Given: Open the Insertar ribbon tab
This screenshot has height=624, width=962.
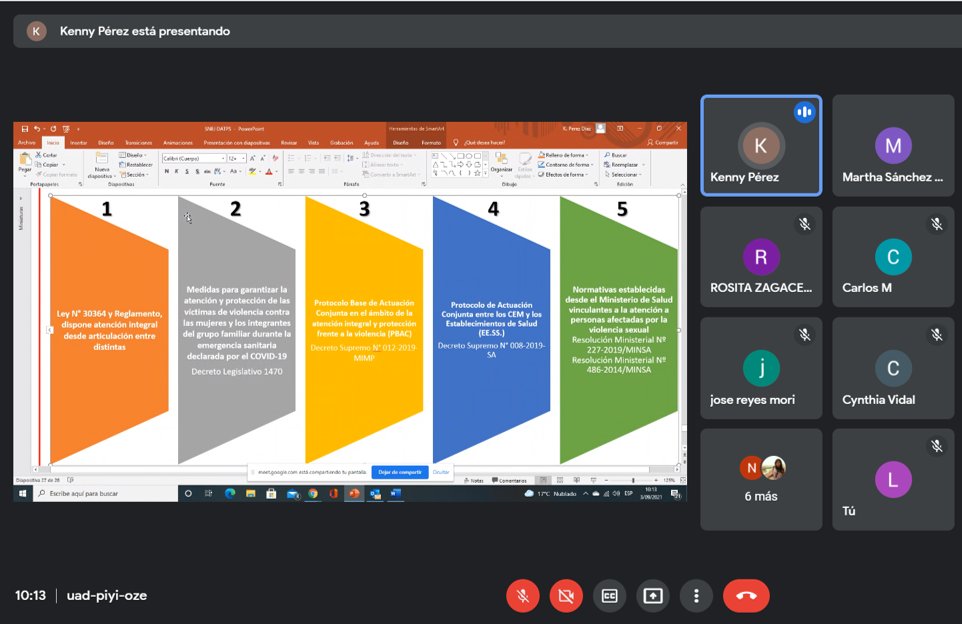Looking at the screenshot, I should pyautogui.click(x=78, y=143).
